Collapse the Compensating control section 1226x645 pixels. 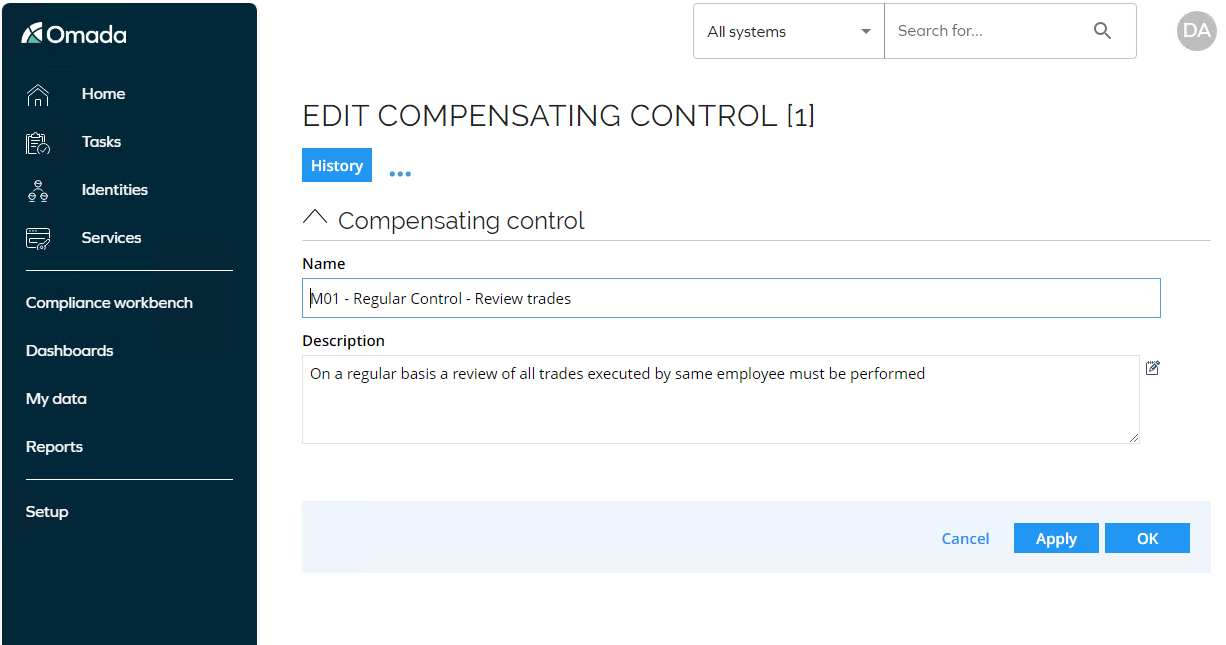point(315,218)
